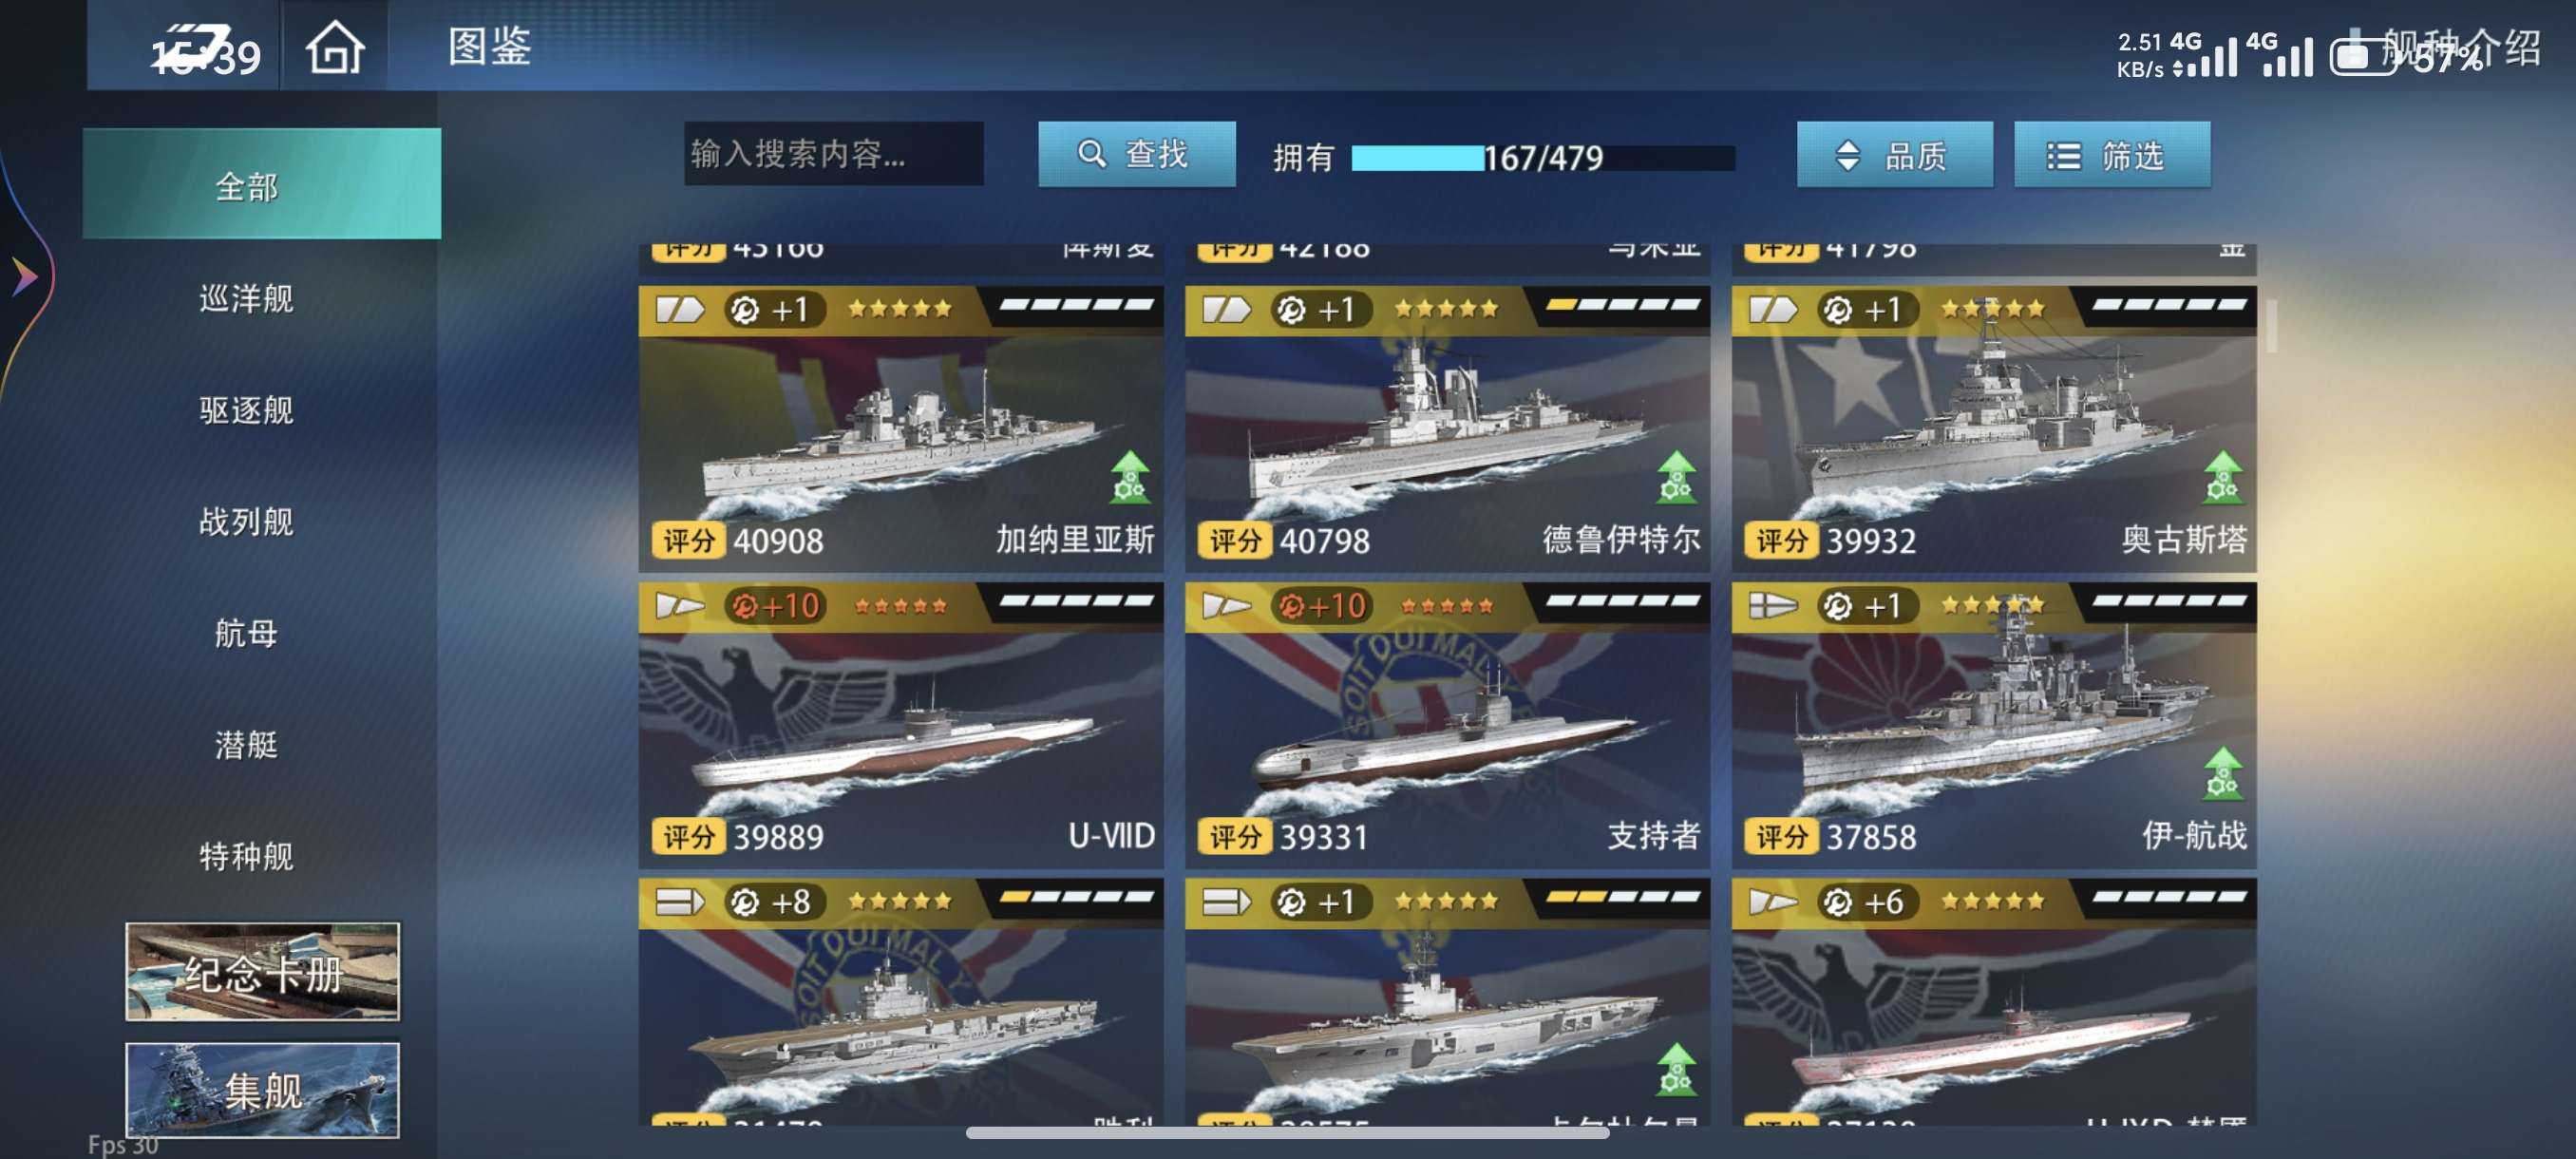This screenshot has height=1159, width=2576.
Task: Select the 全部 category tab
Action: coord(261,184)
